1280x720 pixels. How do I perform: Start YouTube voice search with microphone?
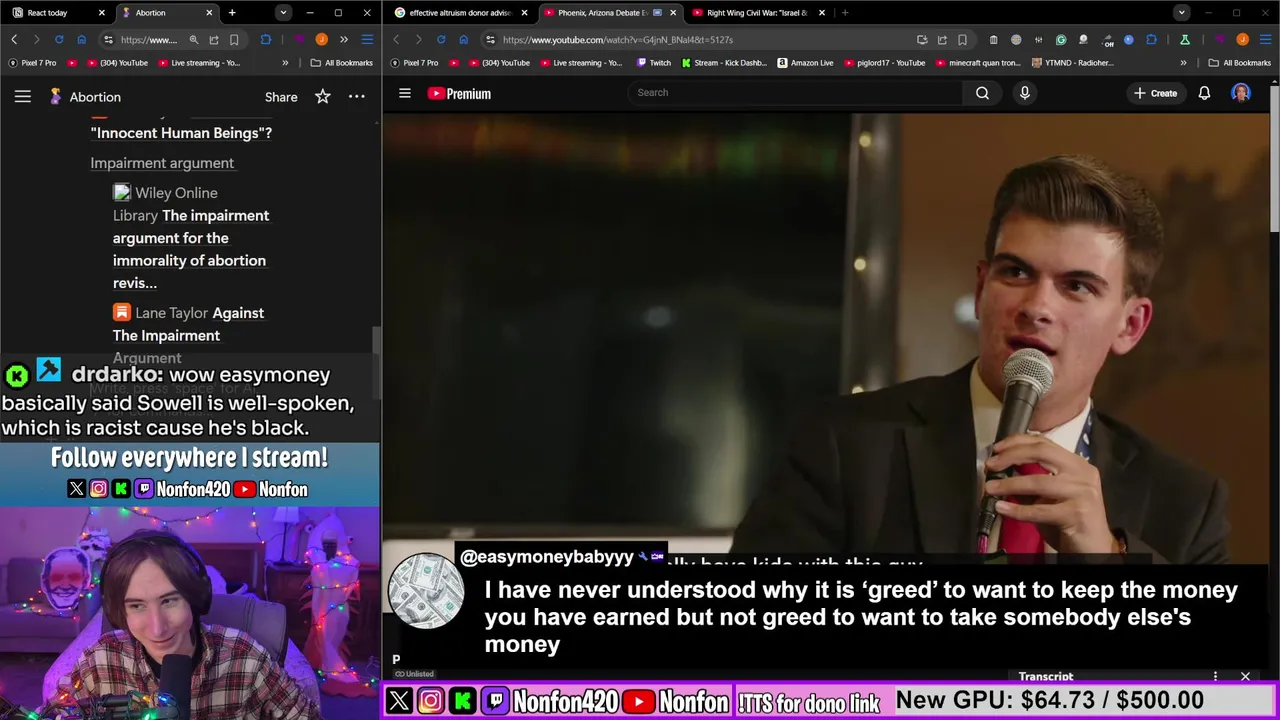coord(1024,93)
